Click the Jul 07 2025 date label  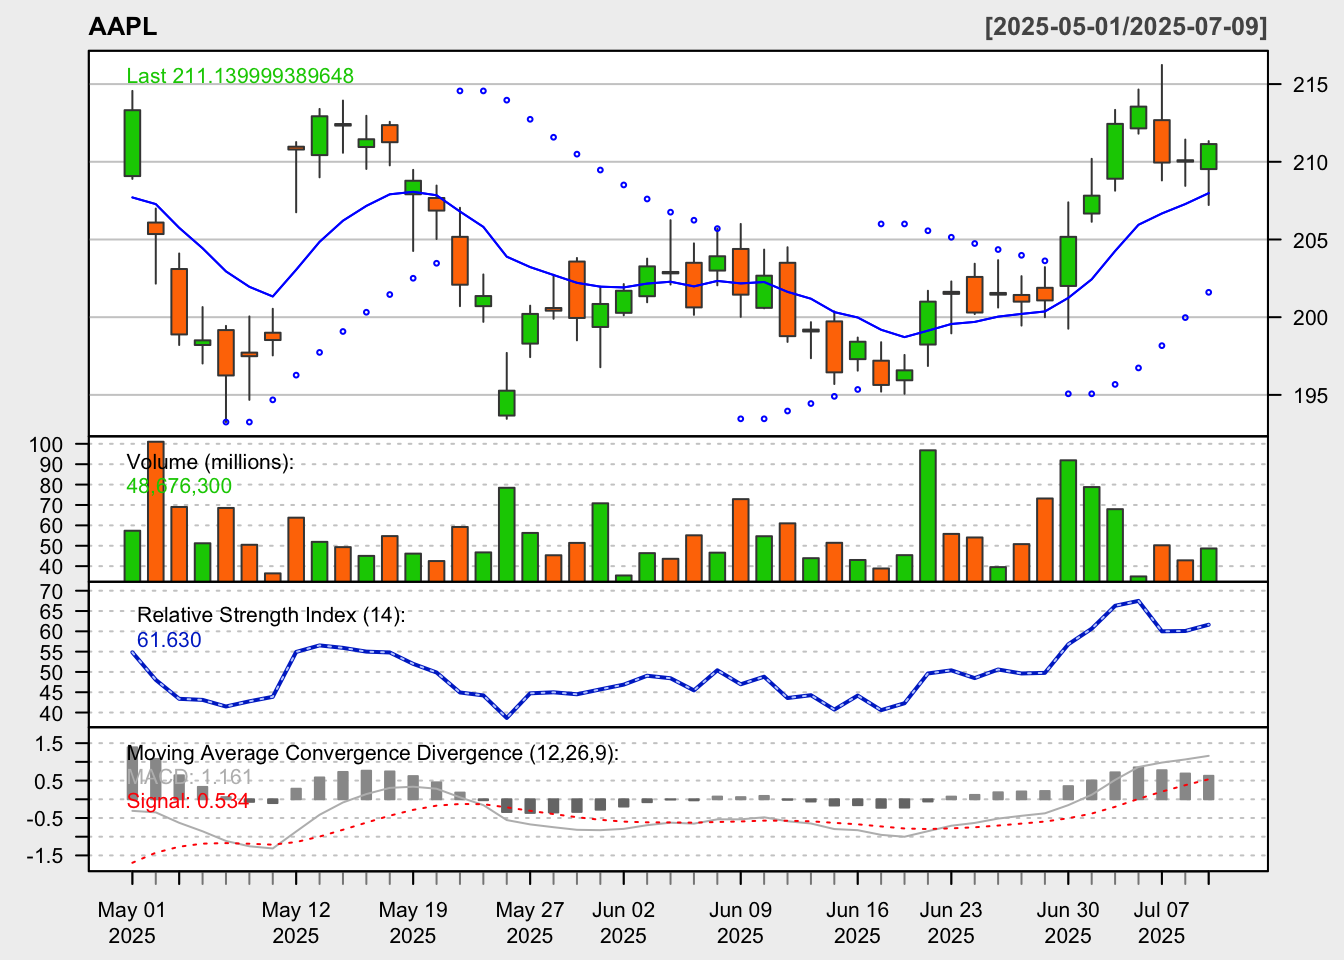pyautogui.click(x=1162, y=923)
